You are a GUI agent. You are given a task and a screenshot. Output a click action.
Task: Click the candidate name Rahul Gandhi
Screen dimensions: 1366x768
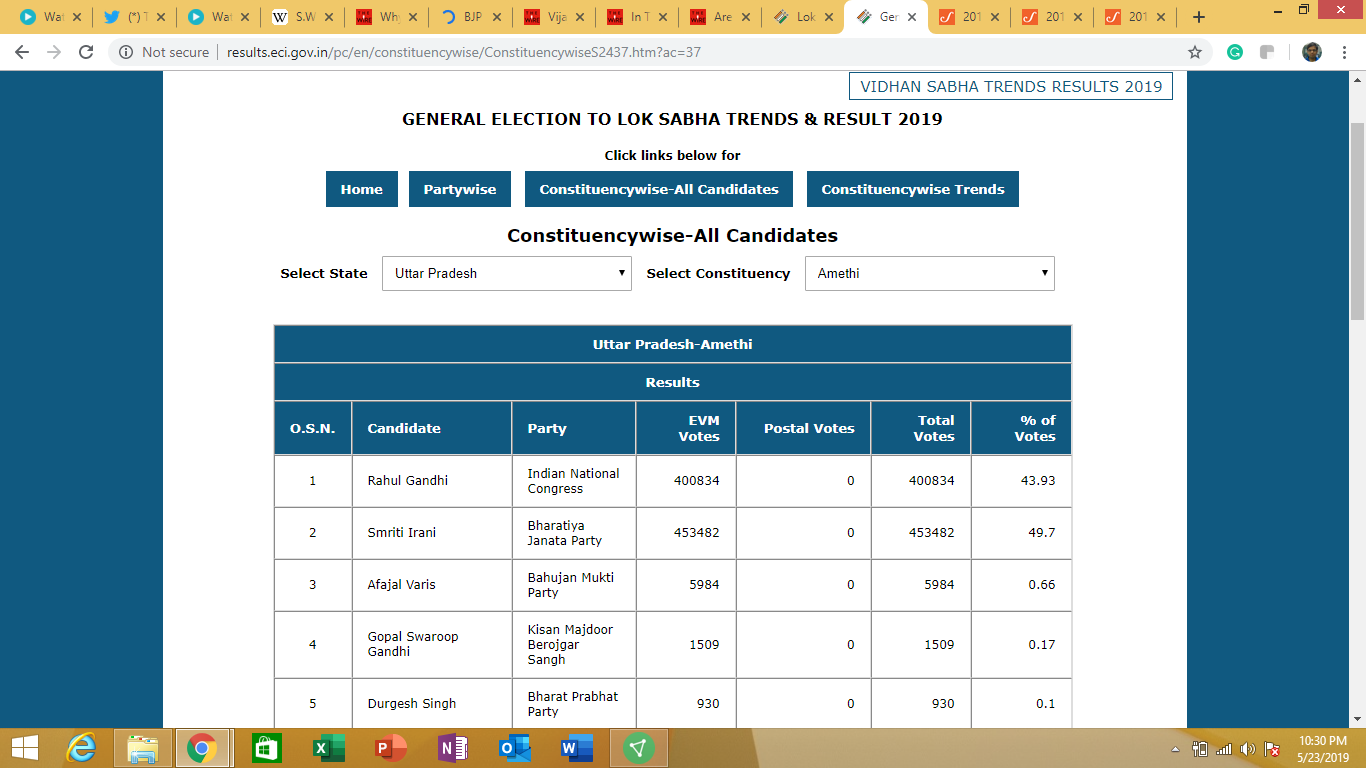point(408,481)
